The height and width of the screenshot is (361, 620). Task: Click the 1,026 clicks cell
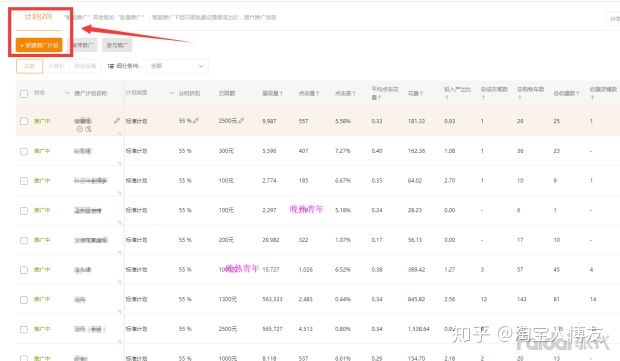coord(306,269)
